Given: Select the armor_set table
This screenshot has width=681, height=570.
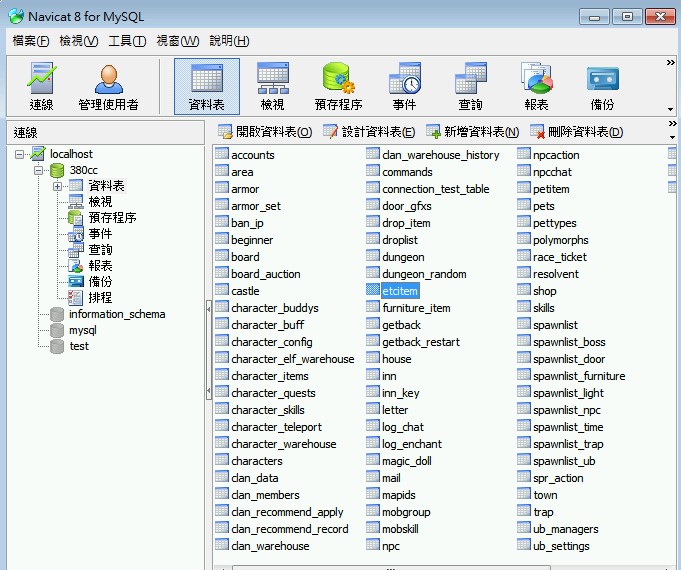Looking at the screenshot, I should point(256,206).
